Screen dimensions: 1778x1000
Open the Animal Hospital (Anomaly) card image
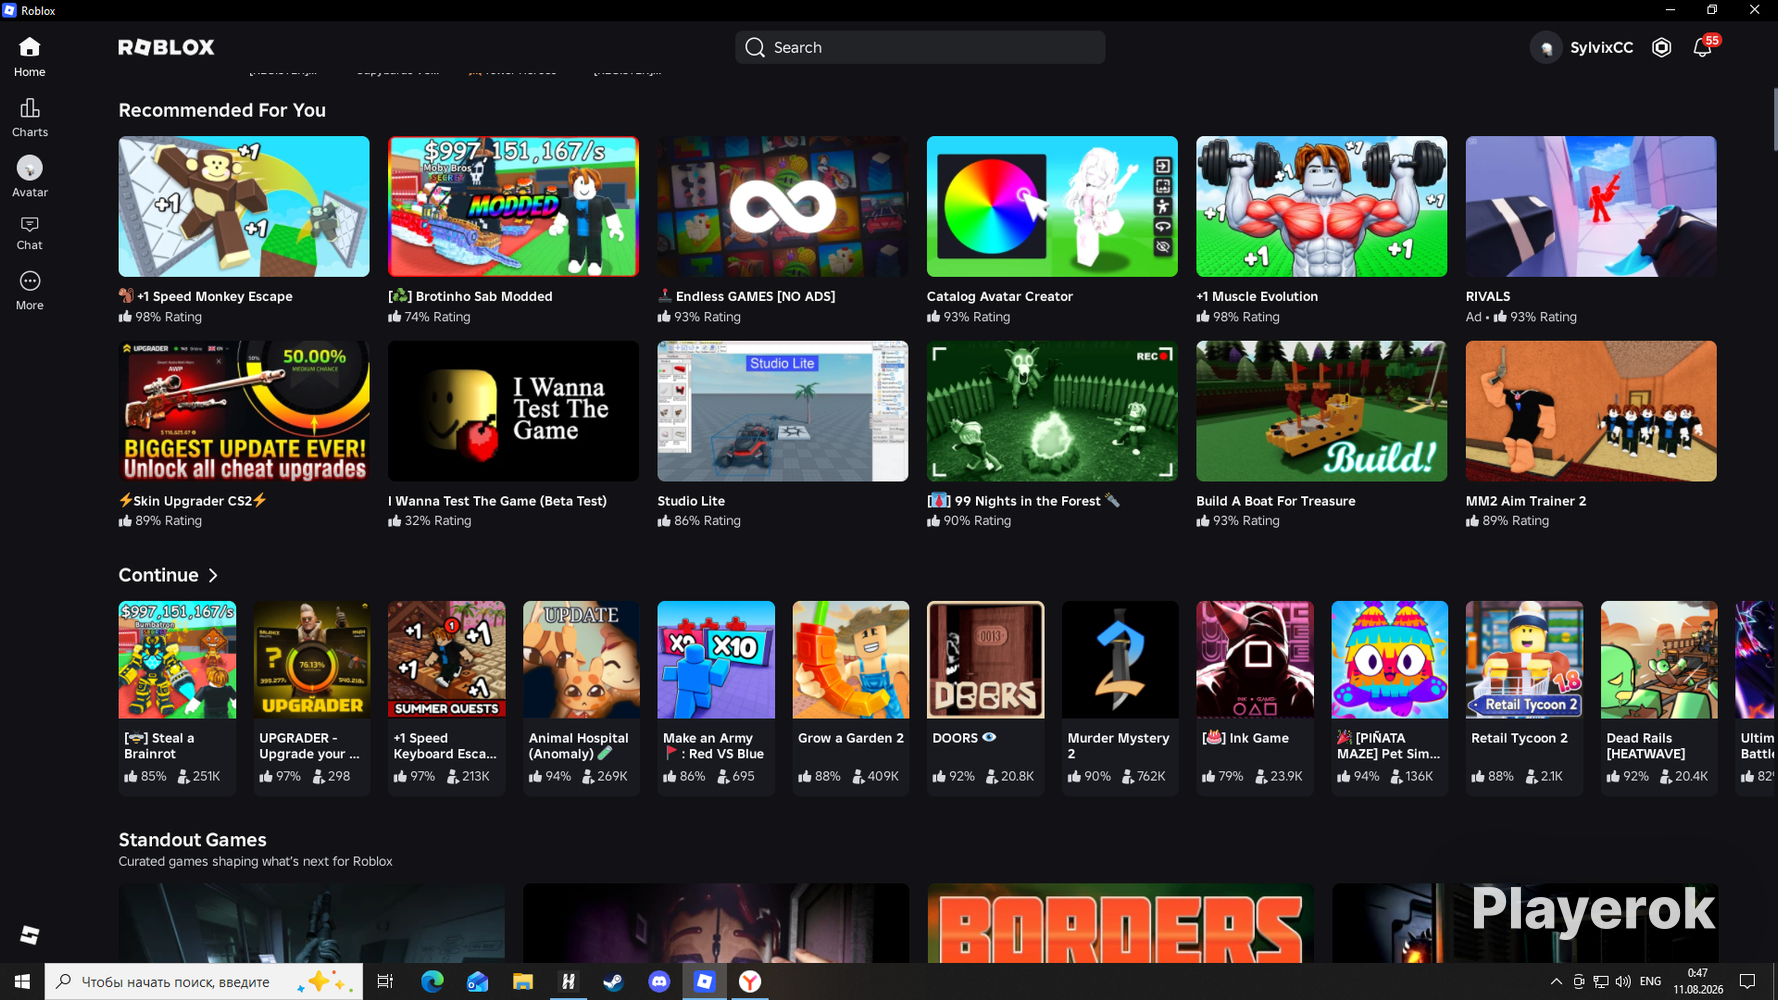pyautogui.click(x=581, y=660)
